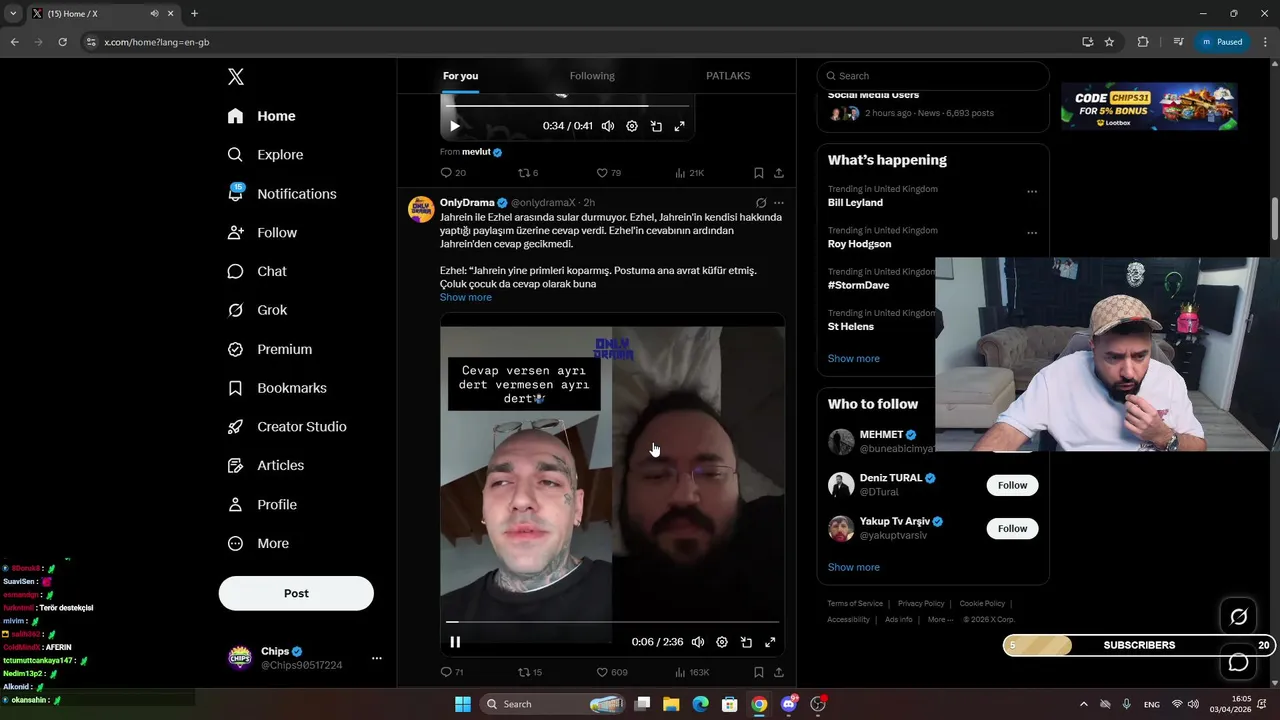Viewport: 1280px width, 720px height.
Task: Open Chips account switcher ellipsis
Action: click(376, 658)
